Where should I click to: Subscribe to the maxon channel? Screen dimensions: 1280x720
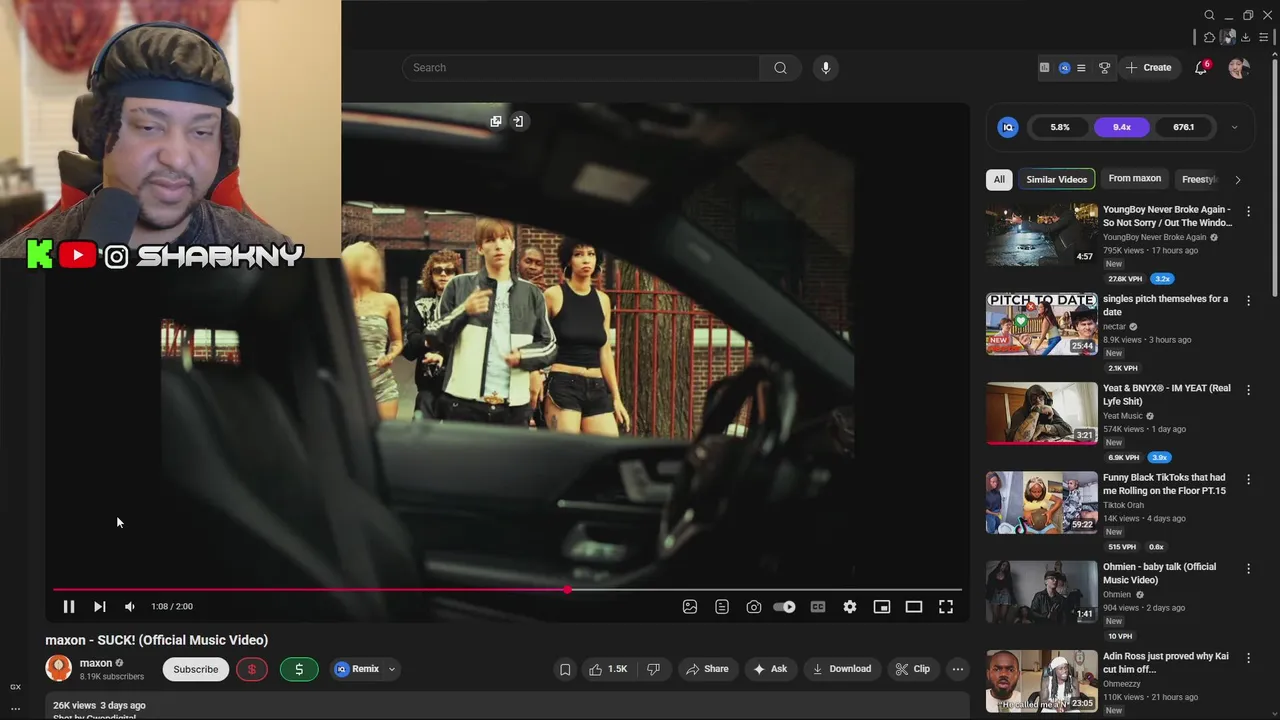[x=196, y=669]
